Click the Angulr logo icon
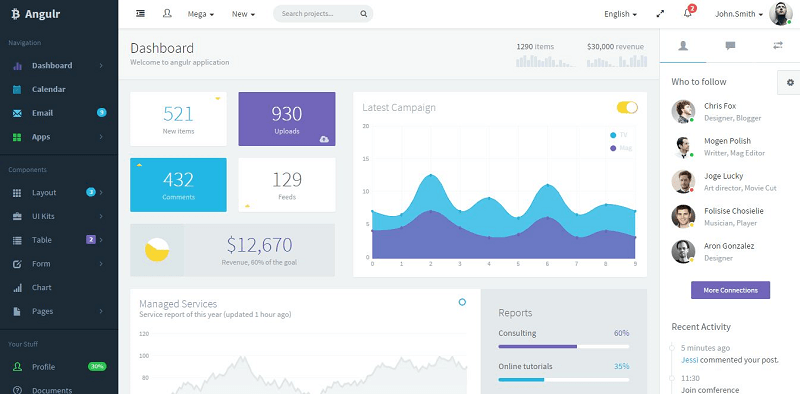The height and width of the screenshot is (394, 800). pos(15,14)
